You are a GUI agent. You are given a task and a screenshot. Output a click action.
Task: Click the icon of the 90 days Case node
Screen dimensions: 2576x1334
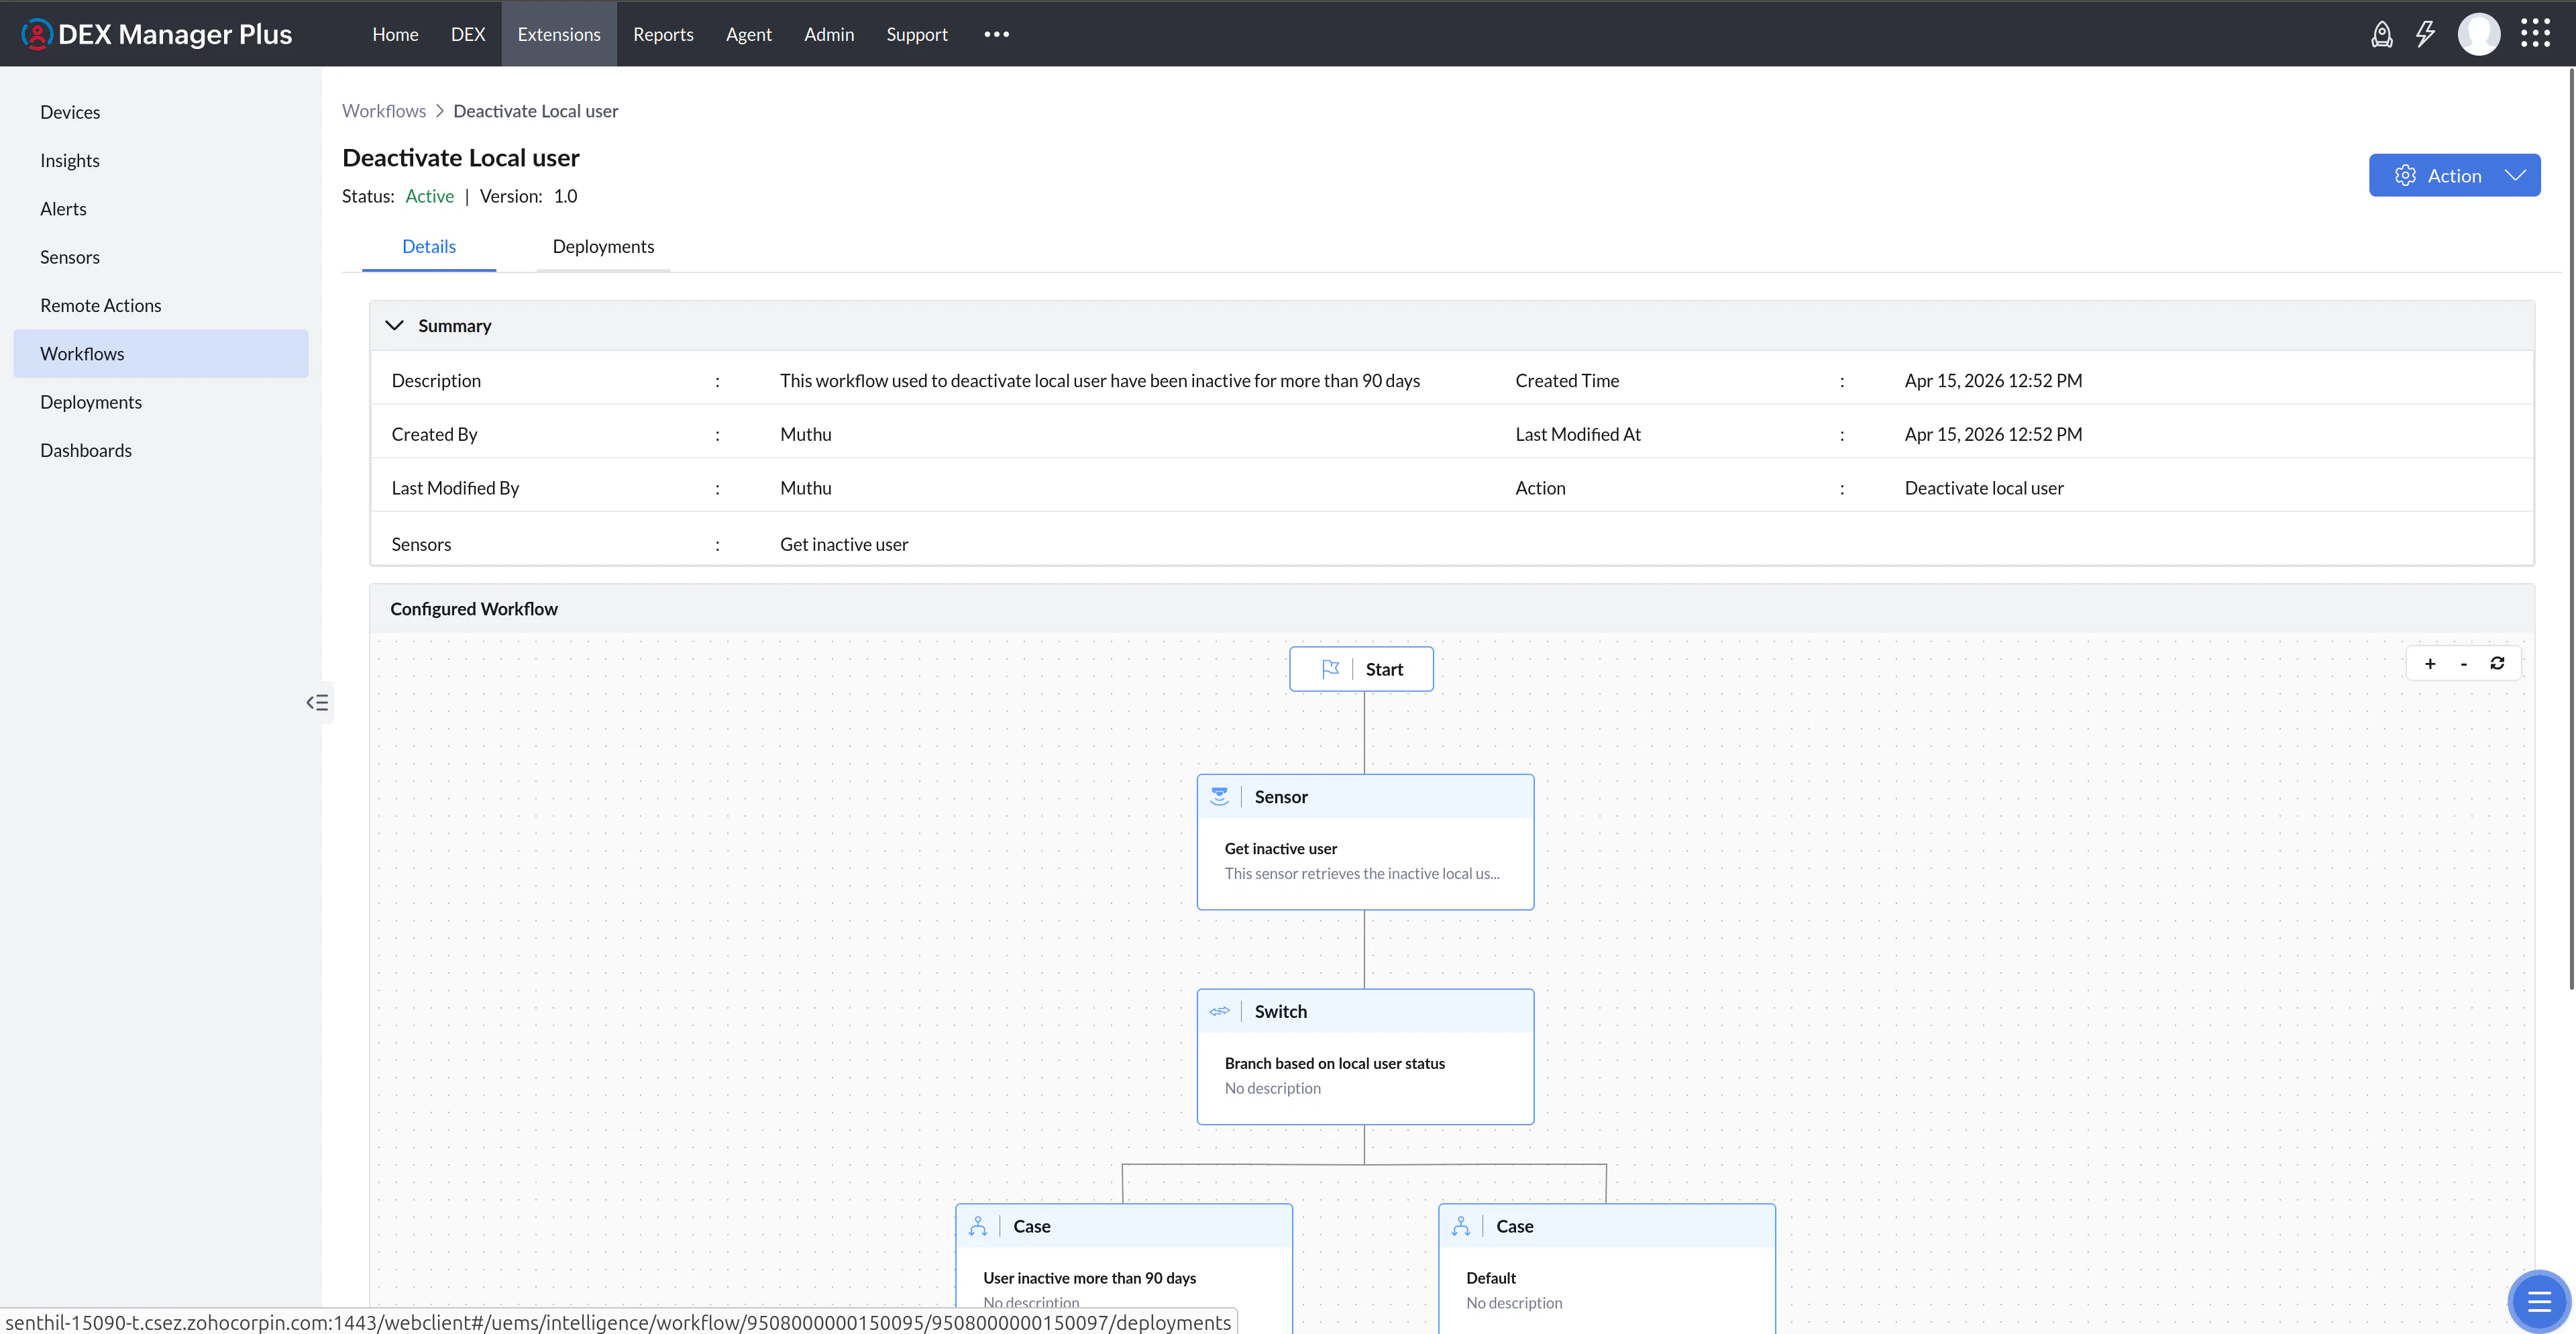point(978,1226)
